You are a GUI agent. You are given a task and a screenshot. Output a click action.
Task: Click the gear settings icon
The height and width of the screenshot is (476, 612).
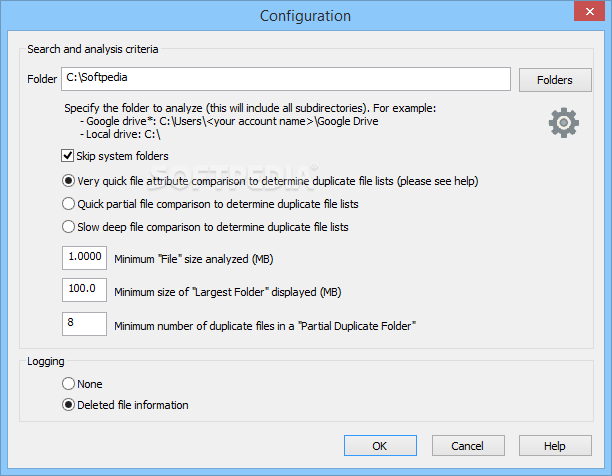[564, 123]
